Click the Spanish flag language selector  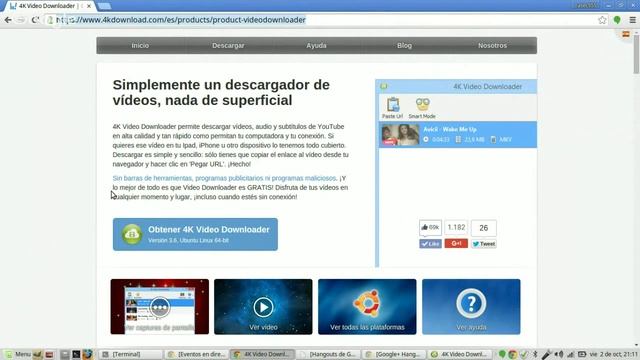coord(626,34)
